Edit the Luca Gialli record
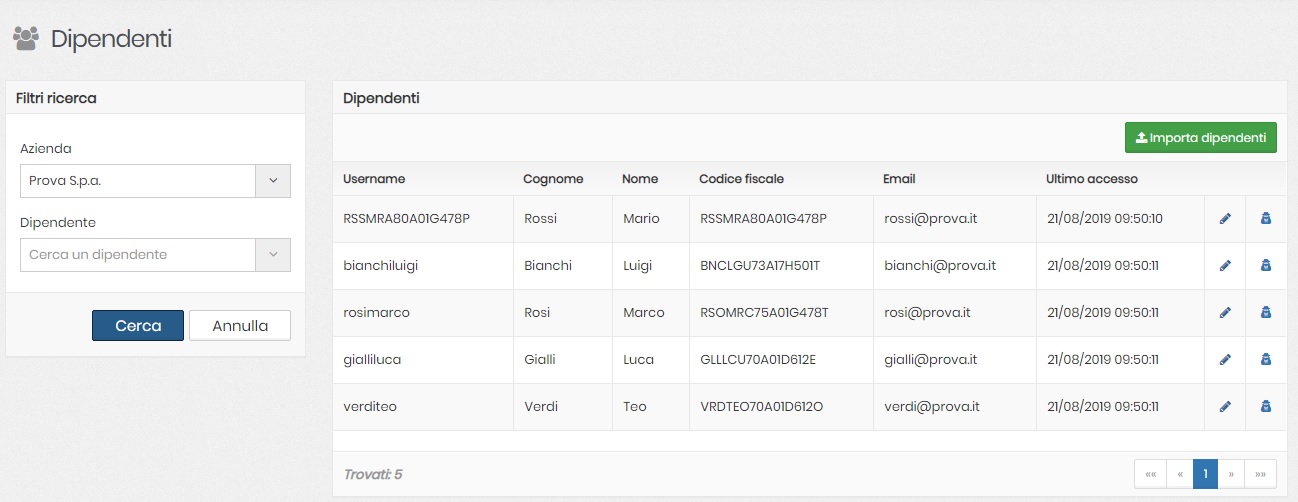The height and width of the screenshot is (502, 1298). [x=1225, y=360]
